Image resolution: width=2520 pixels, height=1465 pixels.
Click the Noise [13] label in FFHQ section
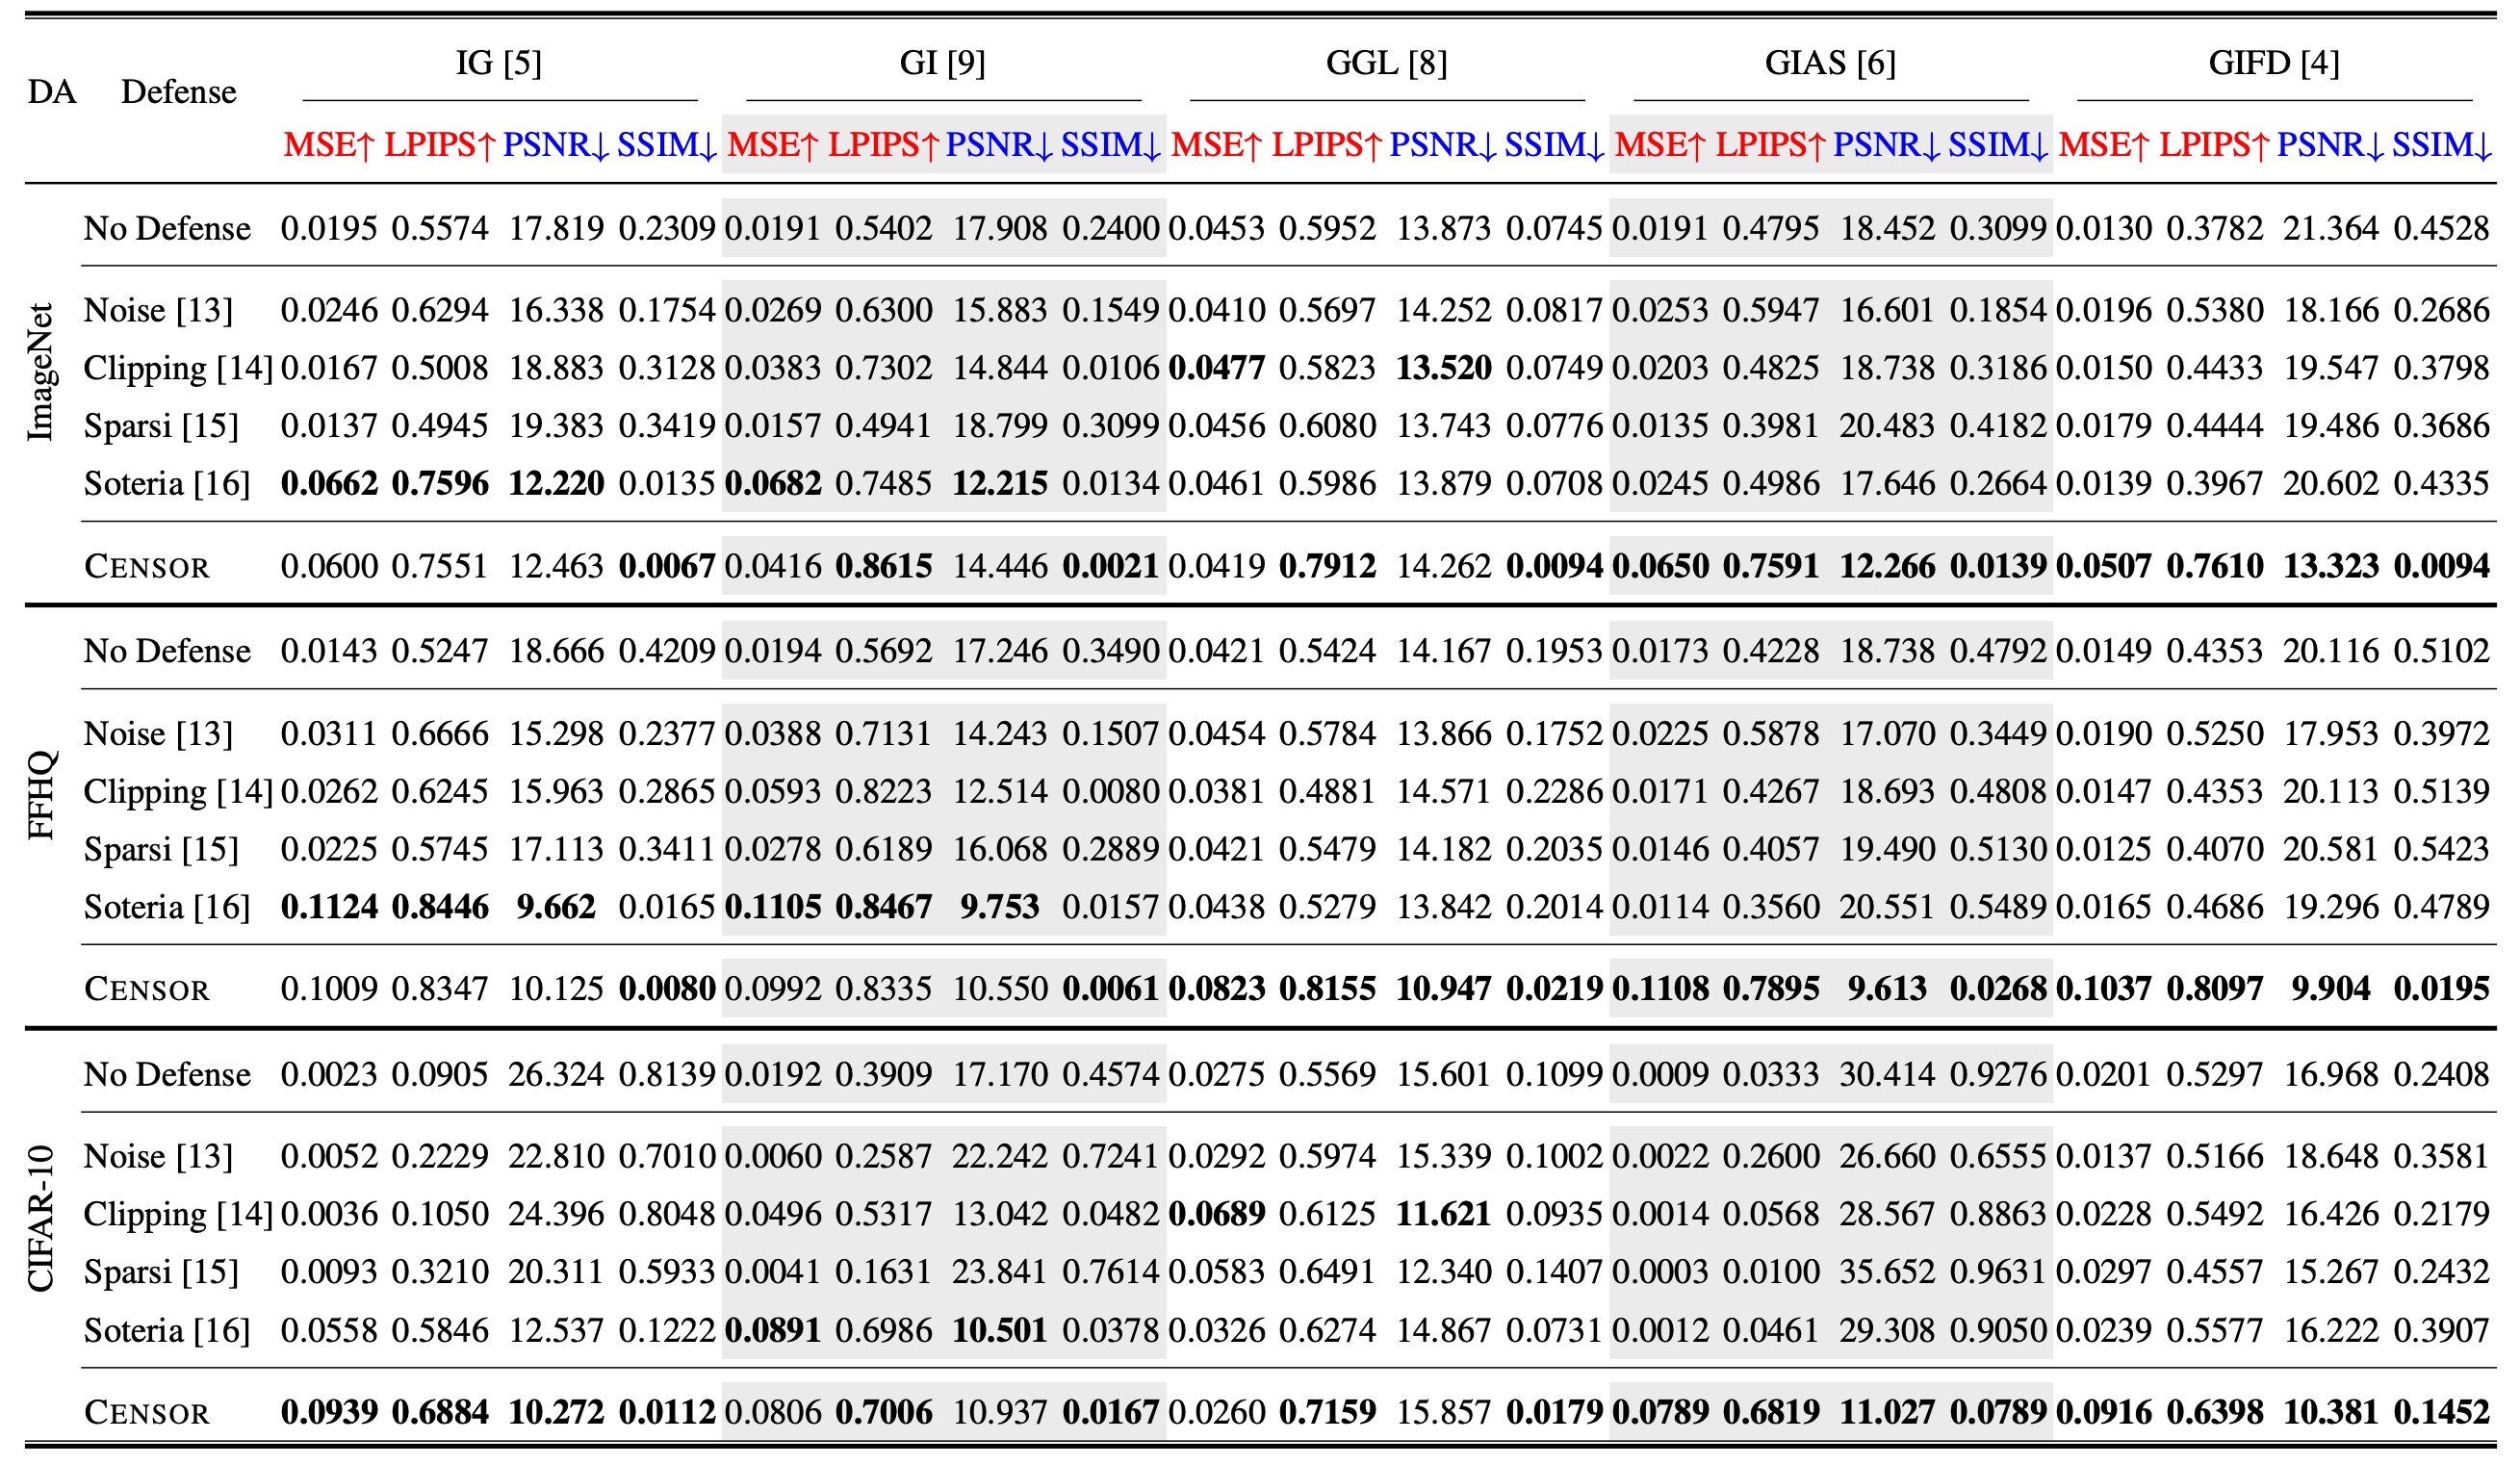pyautogui.click(x=158, y=734)
